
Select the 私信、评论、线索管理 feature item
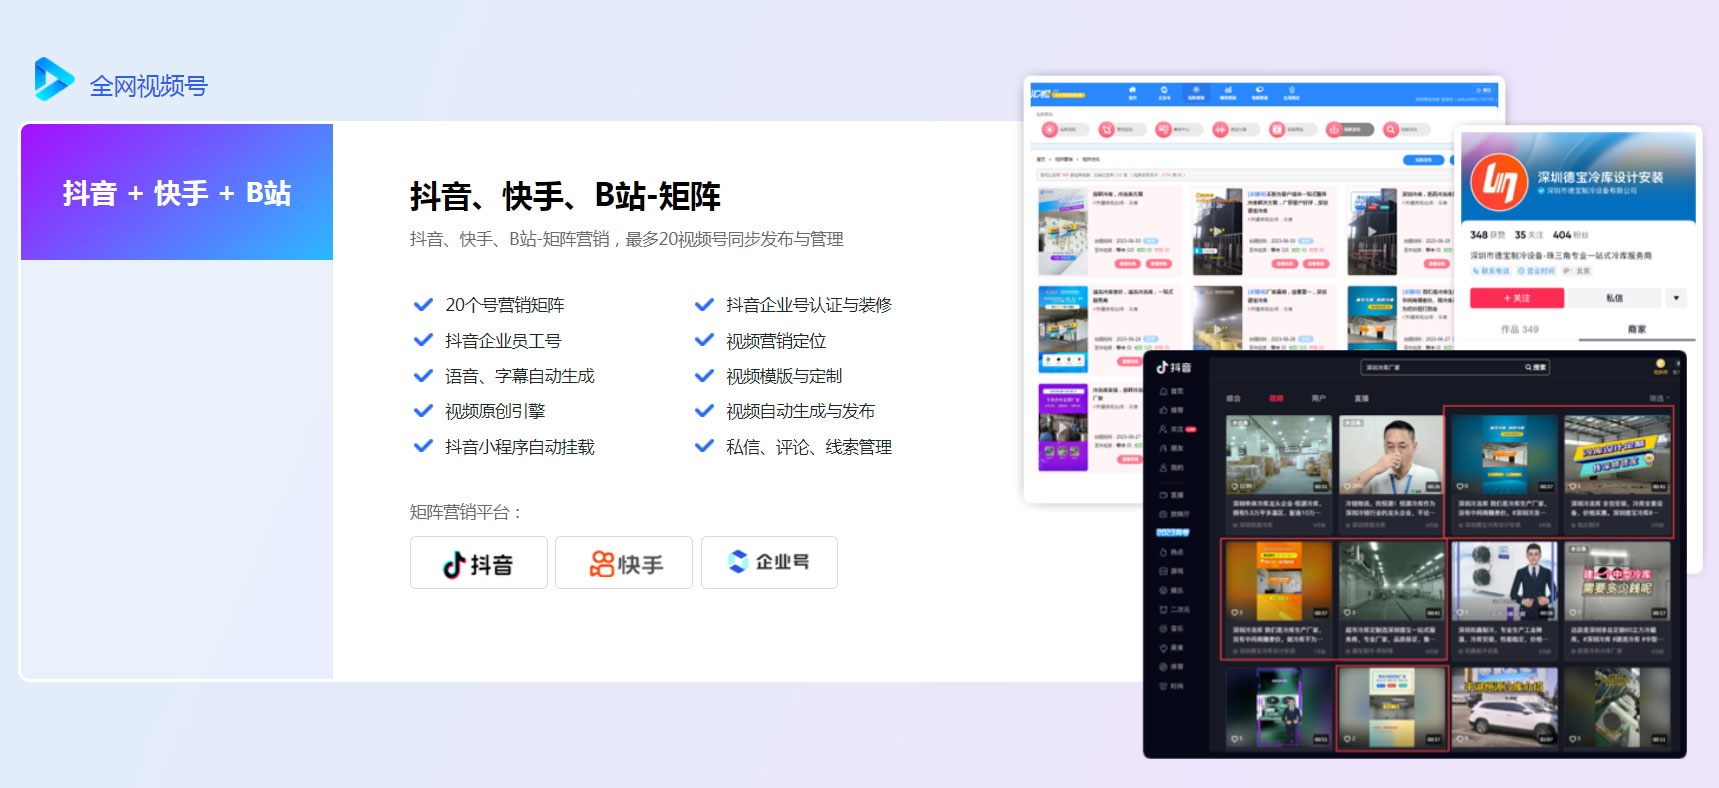793,447
